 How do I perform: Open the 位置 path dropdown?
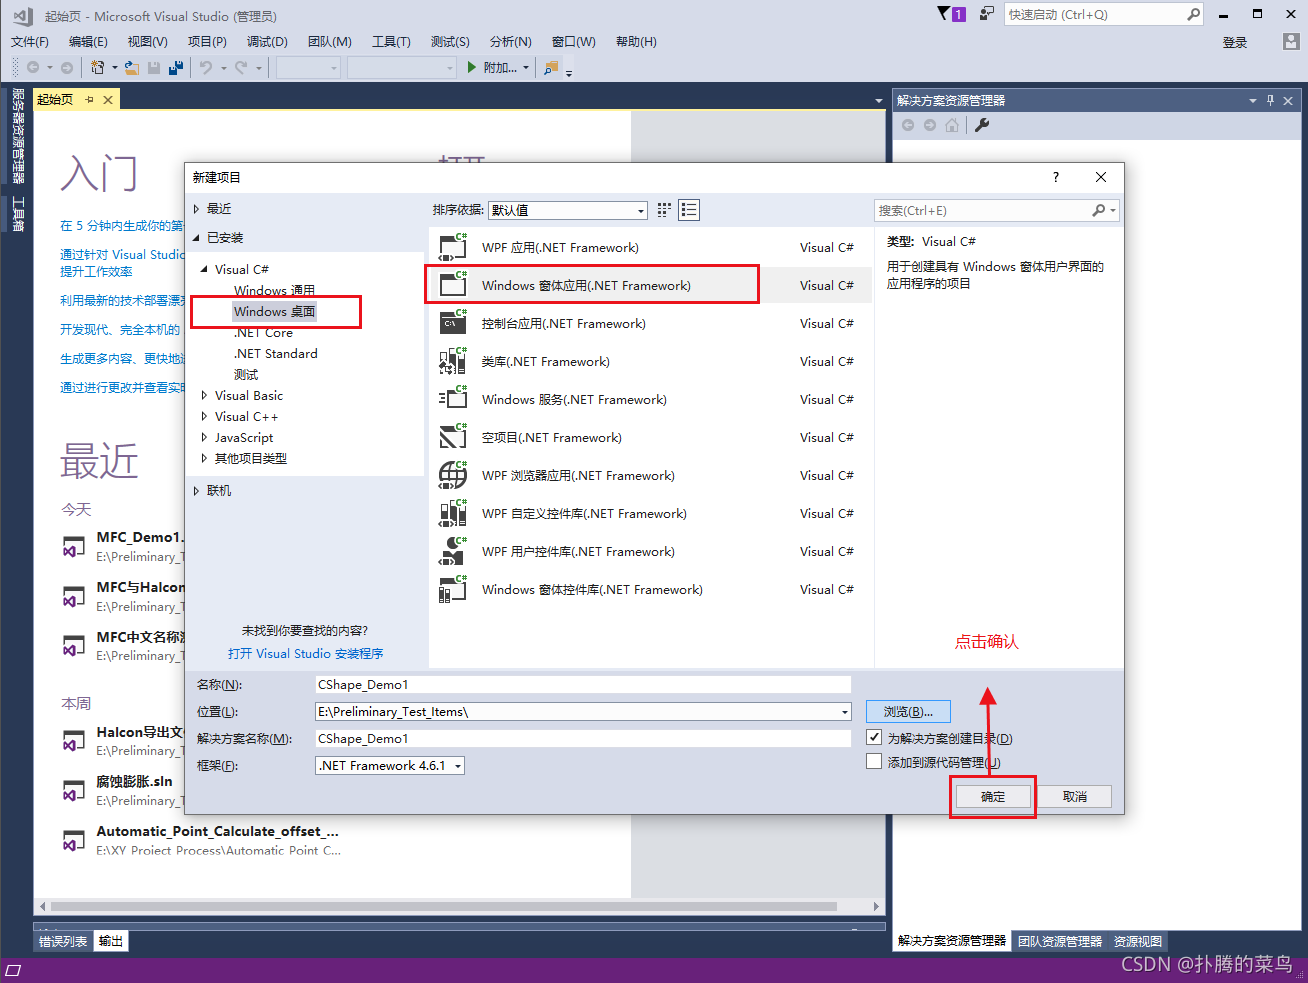tap(845, 712)
